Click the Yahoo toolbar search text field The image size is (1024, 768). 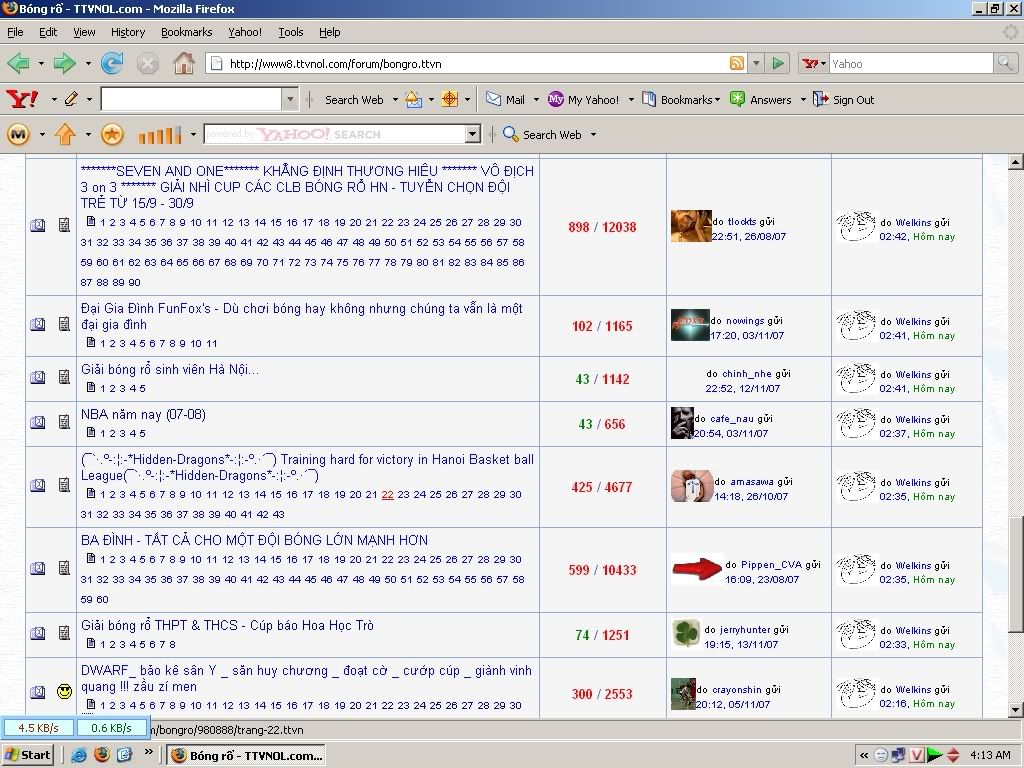click(x=191, y=99)
